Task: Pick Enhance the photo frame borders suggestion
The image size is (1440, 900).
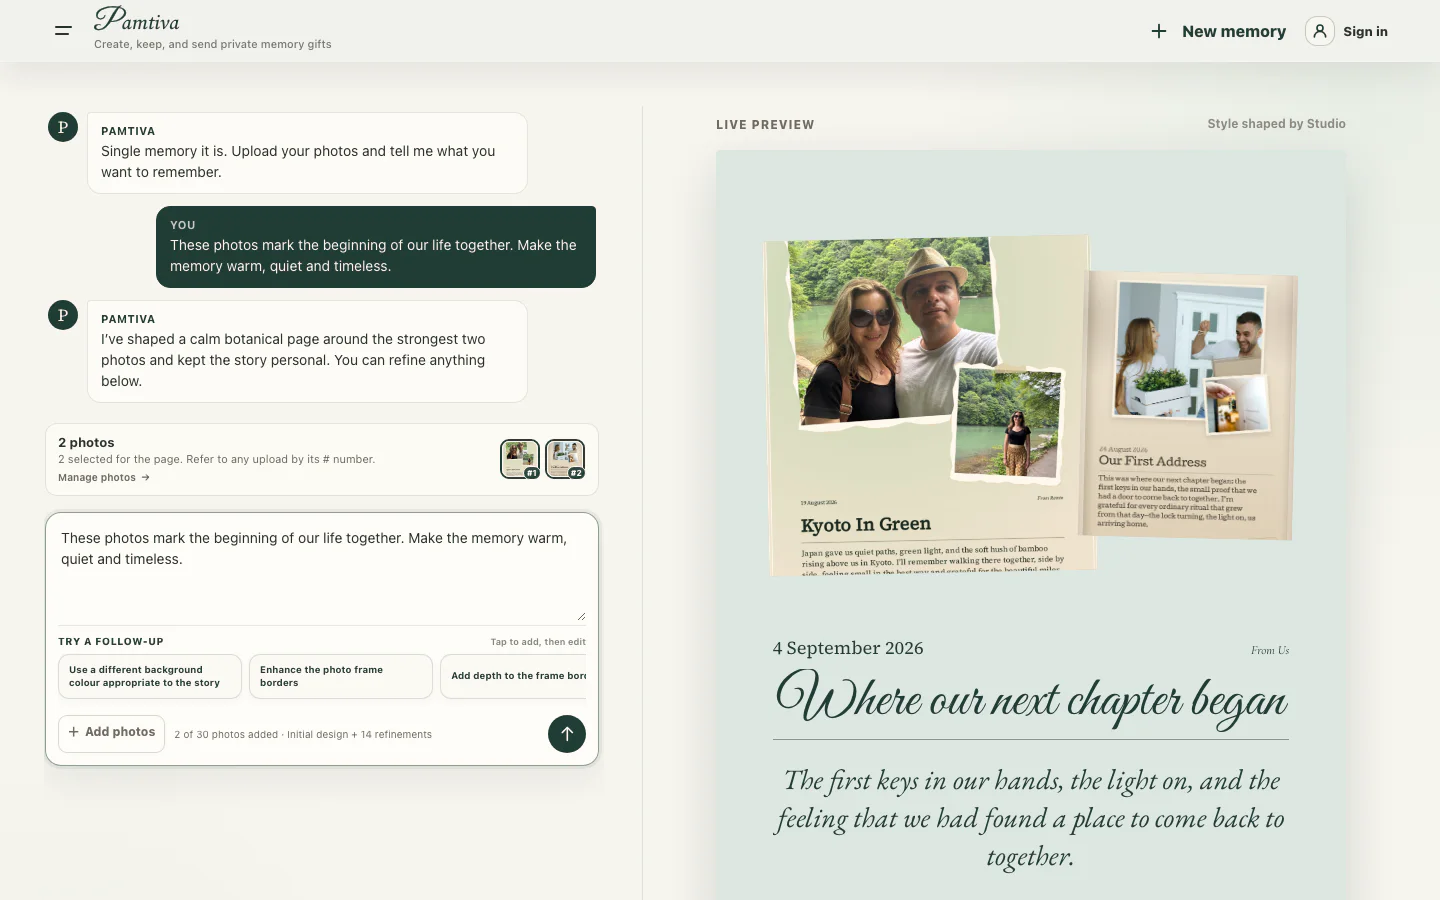Action: pyautogui.click(x=341, y=676)
